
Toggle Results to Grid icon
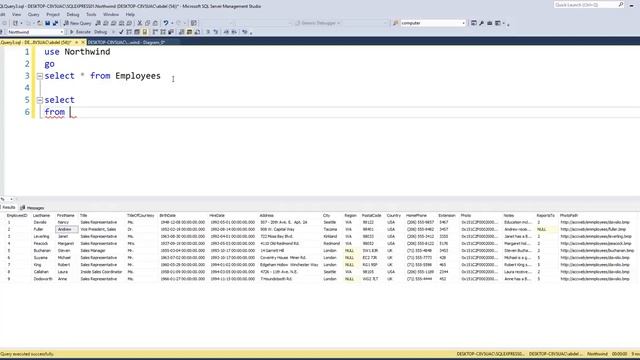click(189, 32)
